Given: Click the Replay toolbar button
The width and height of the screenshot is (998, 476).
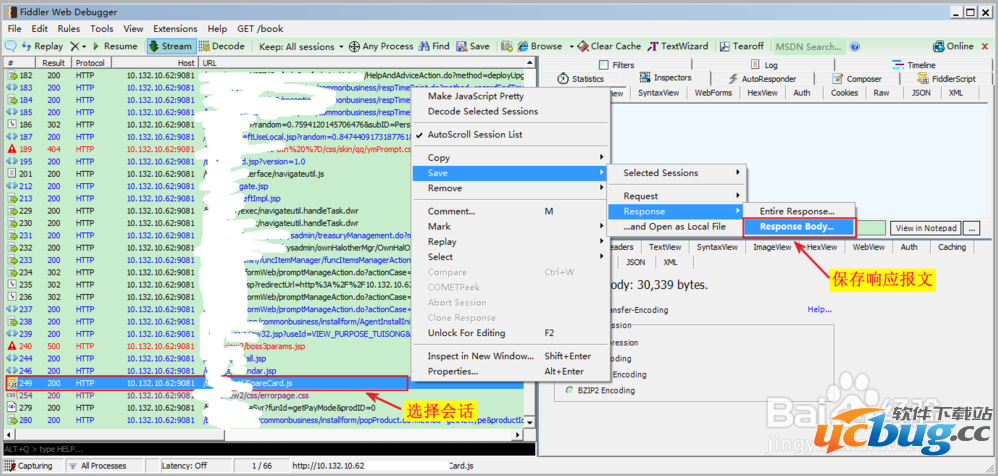Looking at the screenshot, I should (43, 46).
